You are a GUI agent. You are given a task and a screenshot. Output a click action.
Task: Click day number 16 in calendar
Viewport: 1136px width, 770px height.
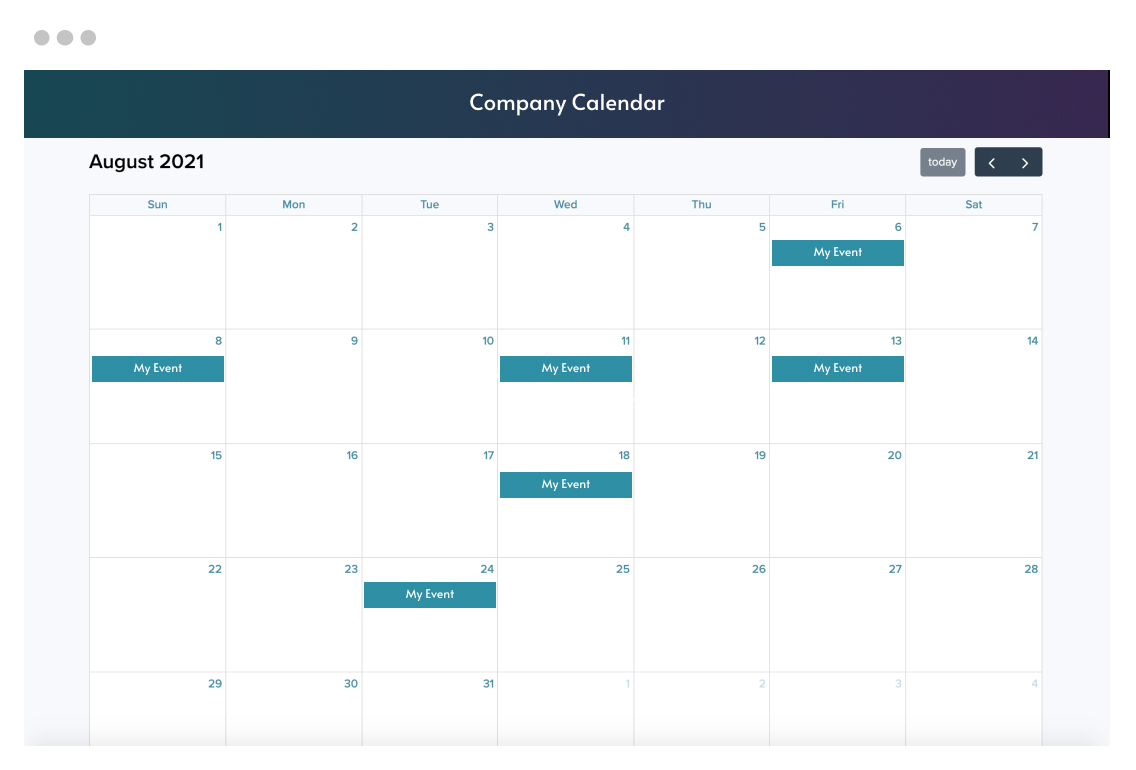pos(352,456)
